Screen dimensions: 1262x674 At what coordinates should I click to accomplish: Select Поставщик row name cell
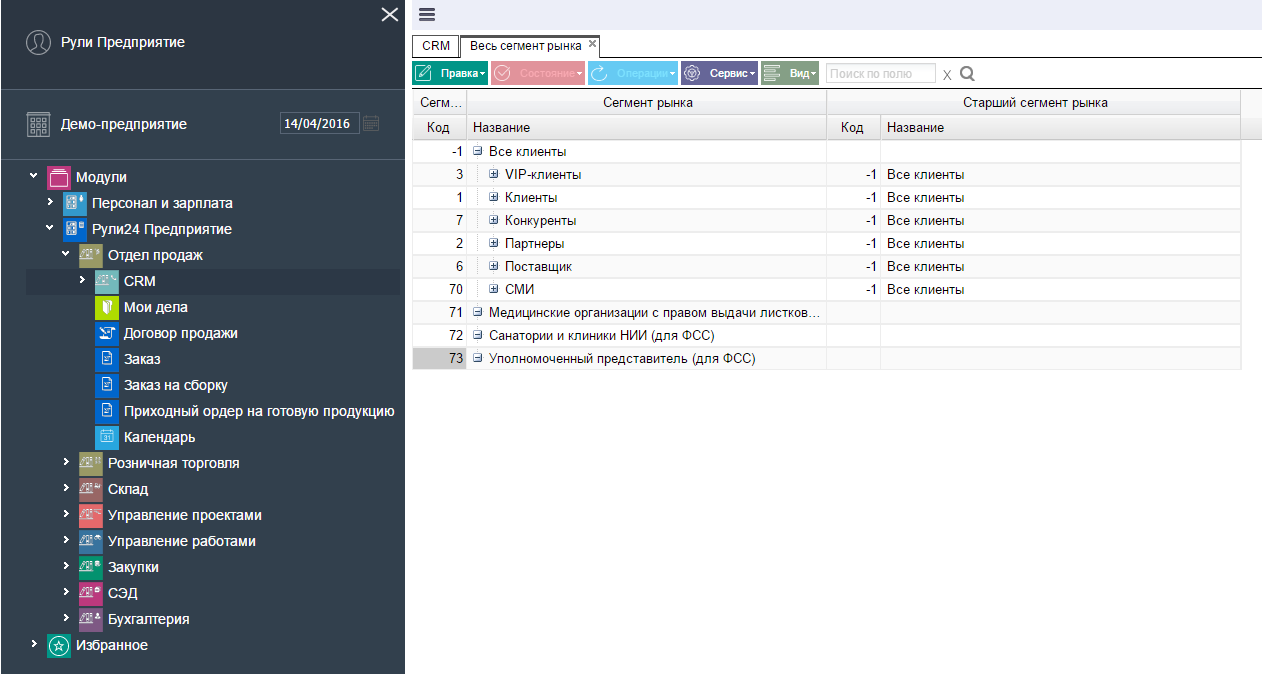[x=647, y=266]
